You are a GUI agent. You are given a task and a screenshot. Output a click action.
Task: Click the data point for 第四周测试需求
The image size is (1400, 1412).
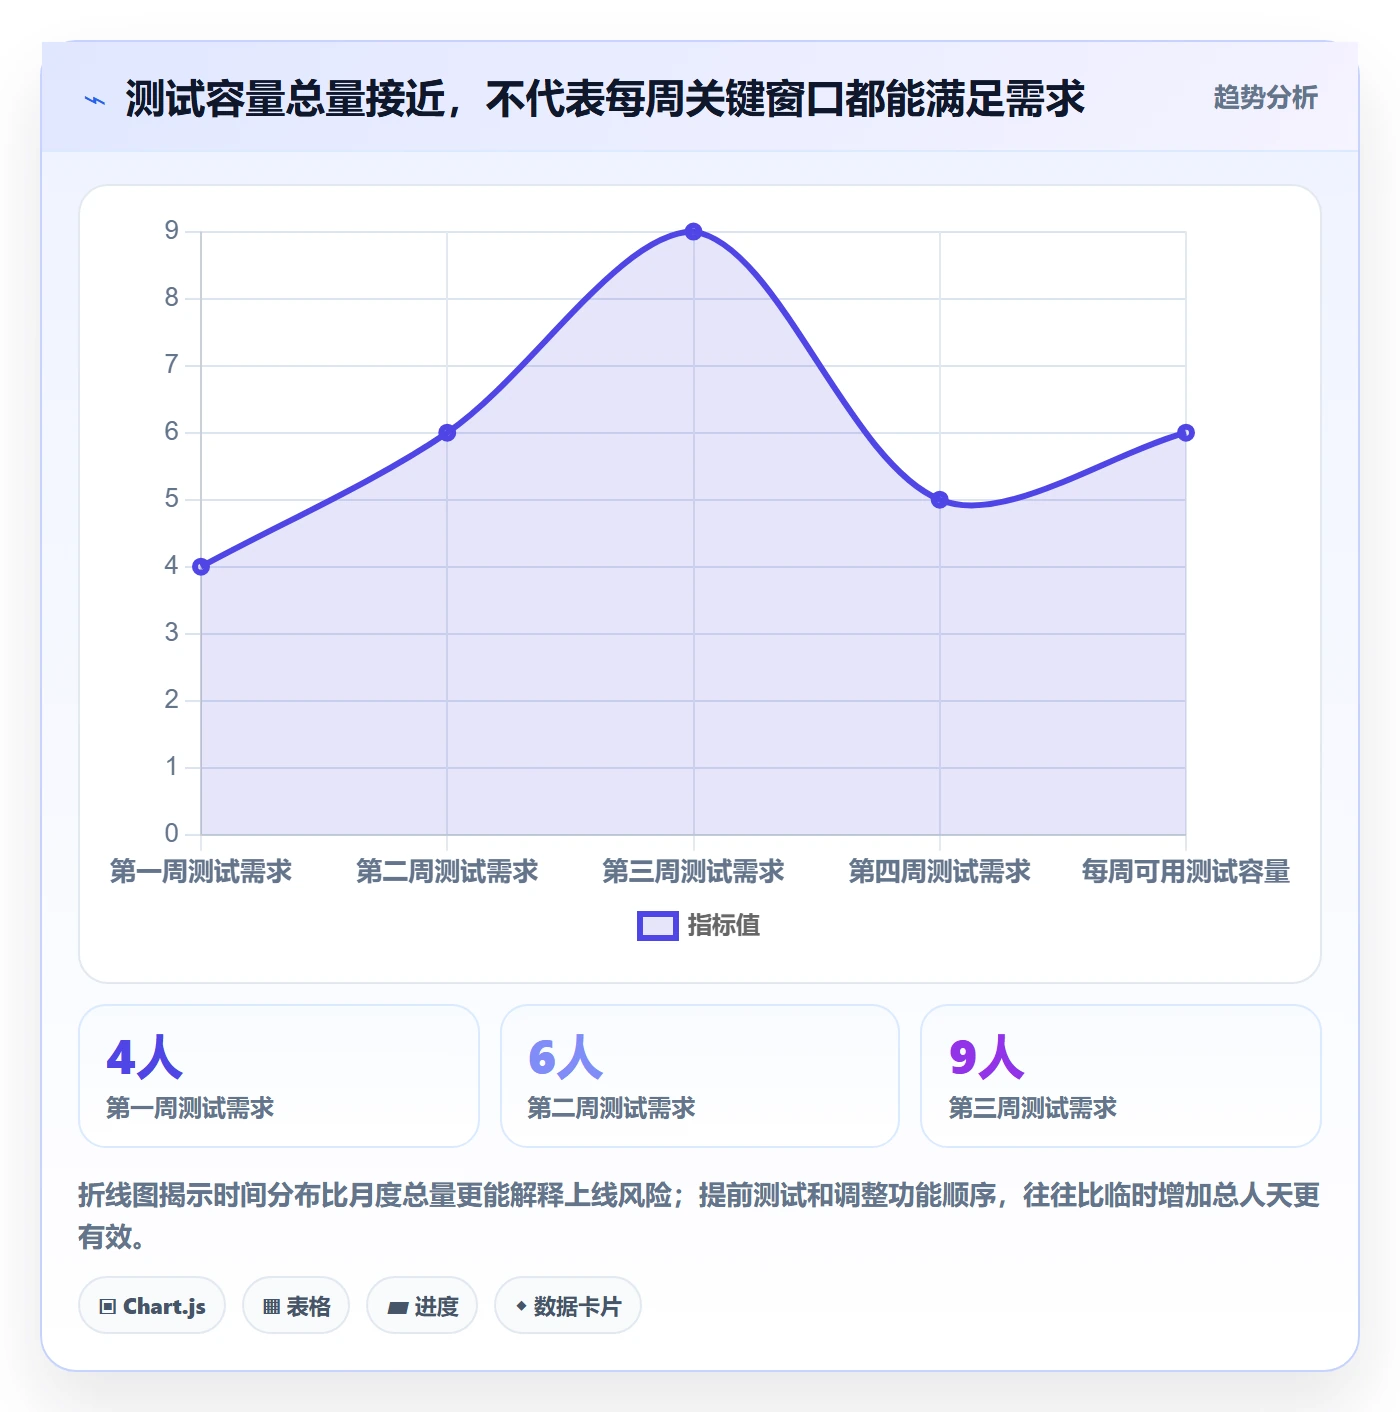click(940, 500)
